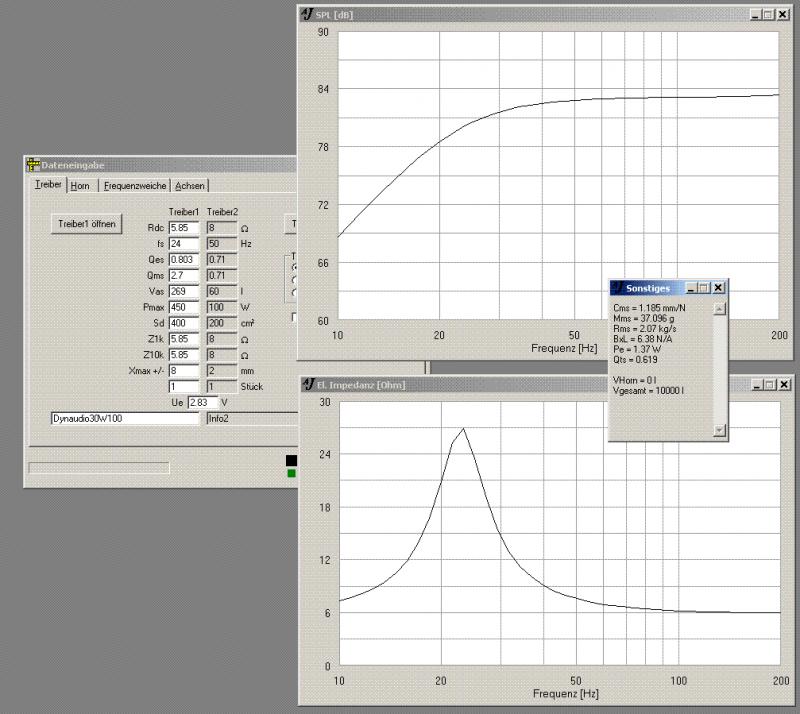800x714 pixels.
Task: Click the SPL [dB] window title icon
Action: 308,14
